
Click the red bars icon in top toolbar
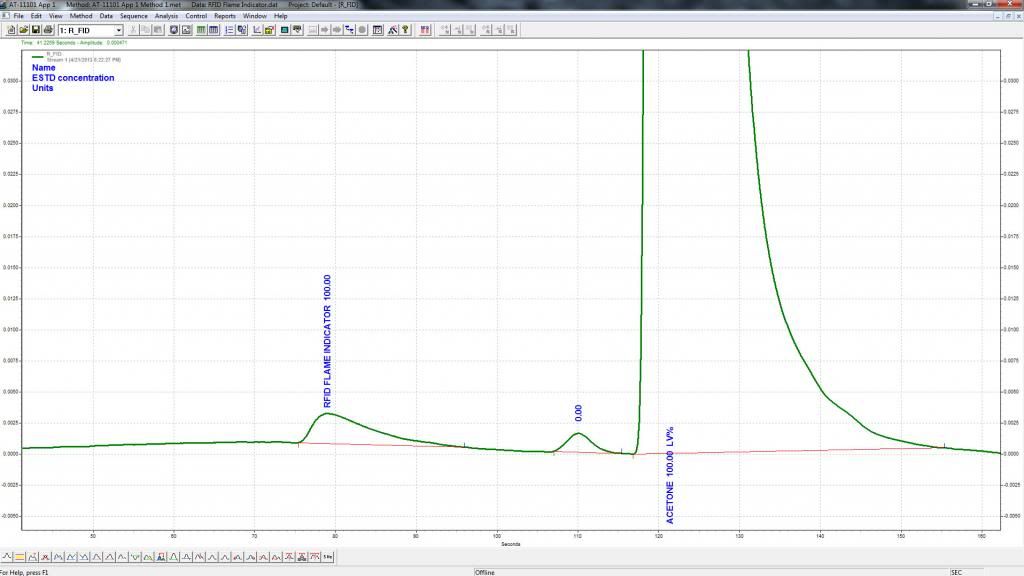point(426,30)
